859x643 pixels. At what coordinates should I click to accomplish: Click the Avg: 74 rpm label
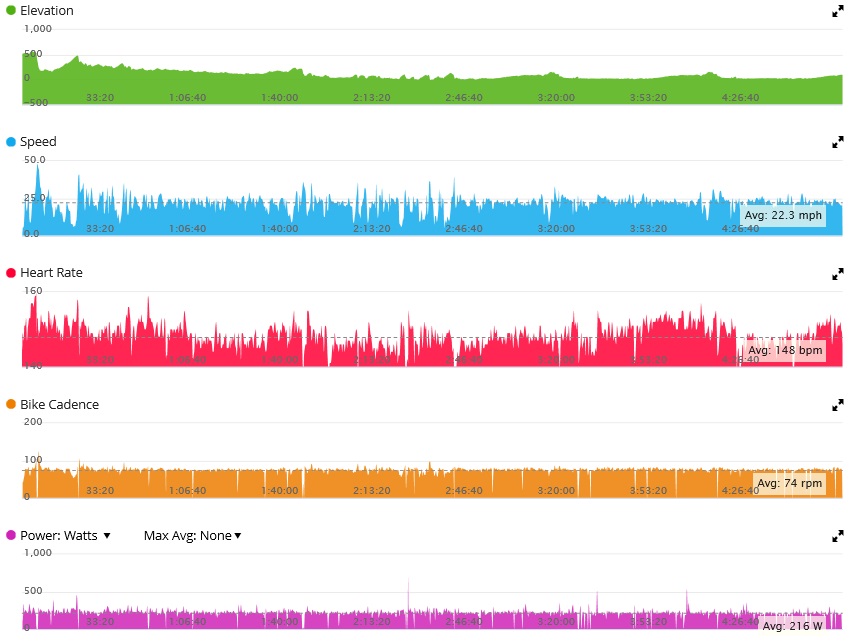tap(789, 483)
